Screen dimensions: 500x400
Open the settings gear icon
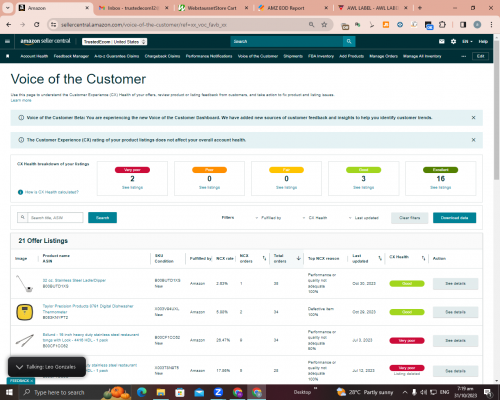point(453,41)
